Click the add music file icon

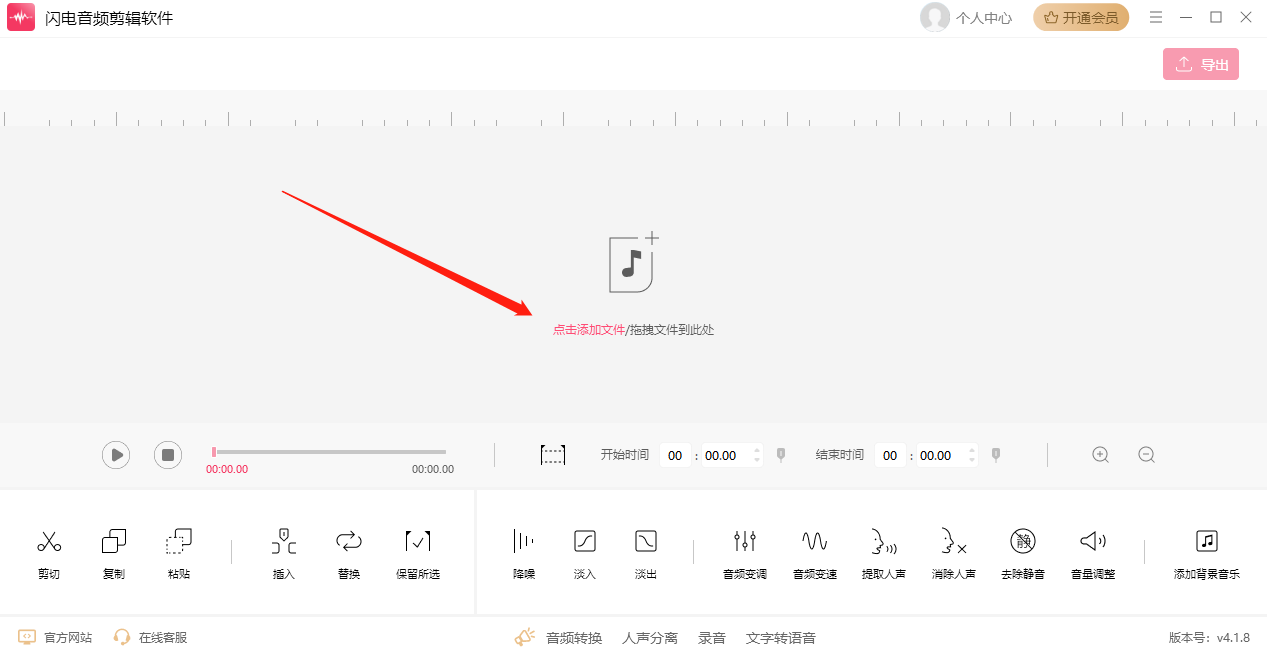634,262
